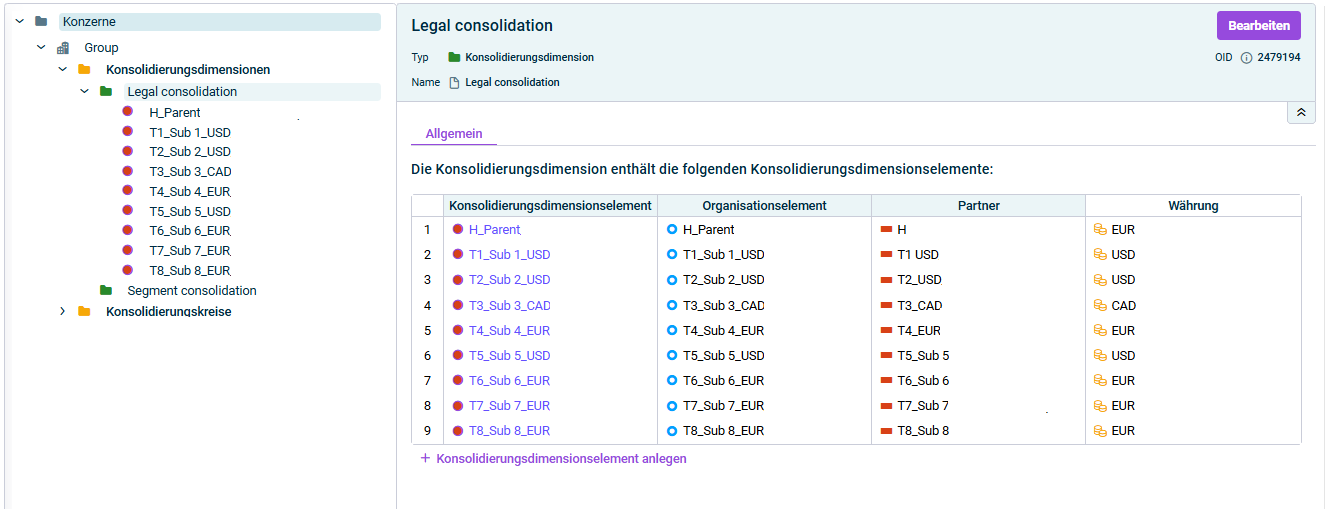Select T5_Sub 5_USD in the tree
The width and height of the screenshot is (1327, 509).
190,211
